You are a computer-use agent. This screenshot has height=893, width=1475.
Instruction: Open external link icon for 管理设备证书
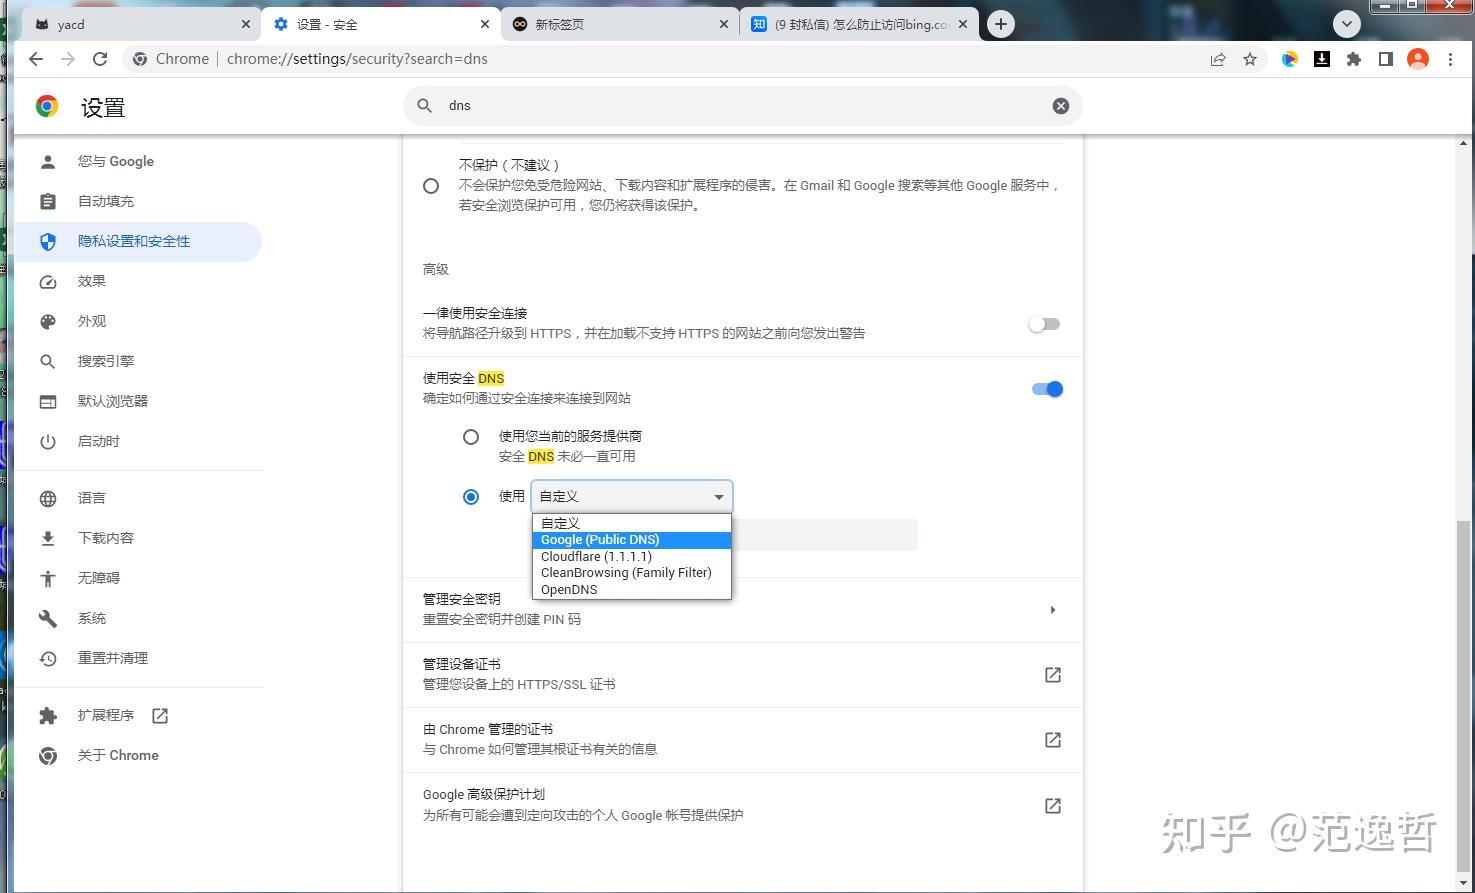[x=1053, y=675]
